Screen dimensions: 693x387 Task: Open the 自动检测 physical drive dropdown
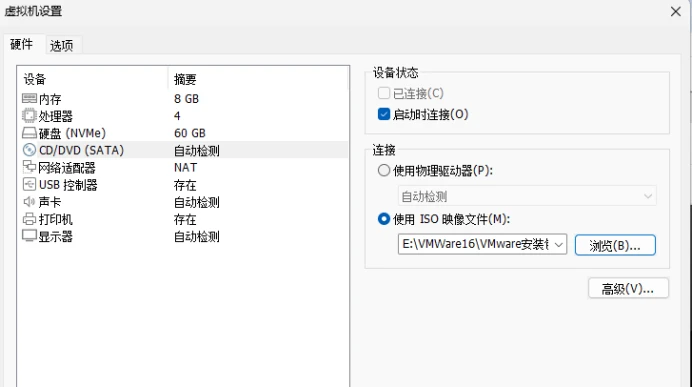point(527,196)
